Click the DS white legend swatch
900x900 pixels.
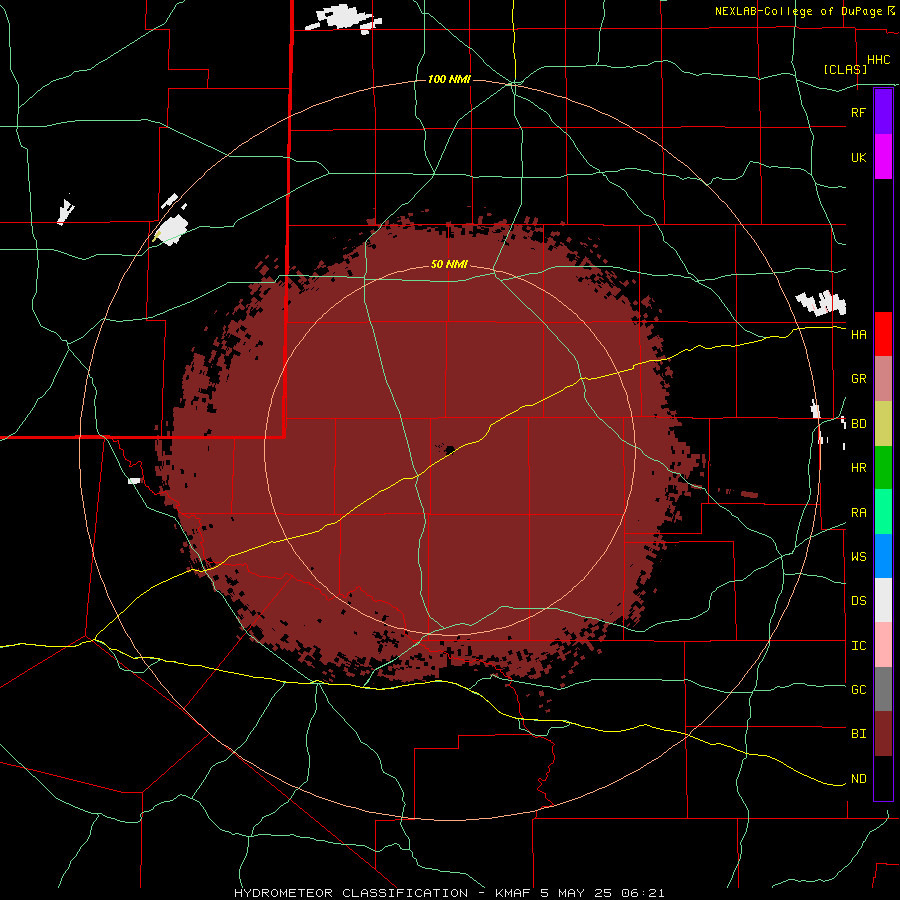click(883, 600)
